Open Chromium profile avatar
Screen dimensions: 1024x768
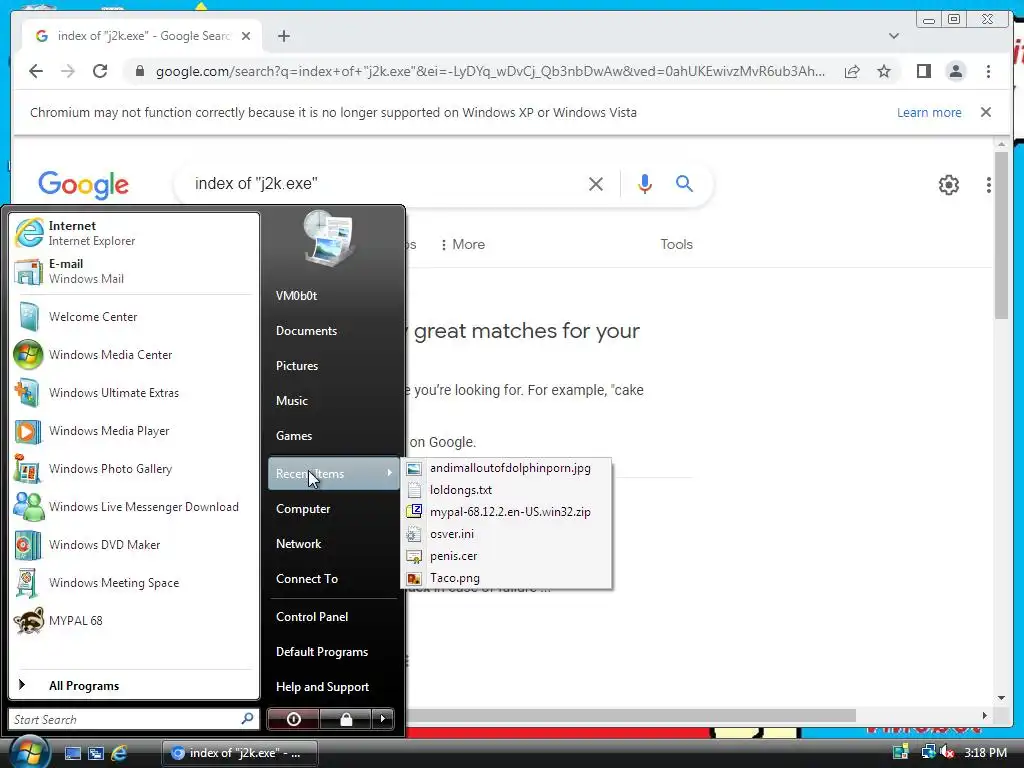956,71
